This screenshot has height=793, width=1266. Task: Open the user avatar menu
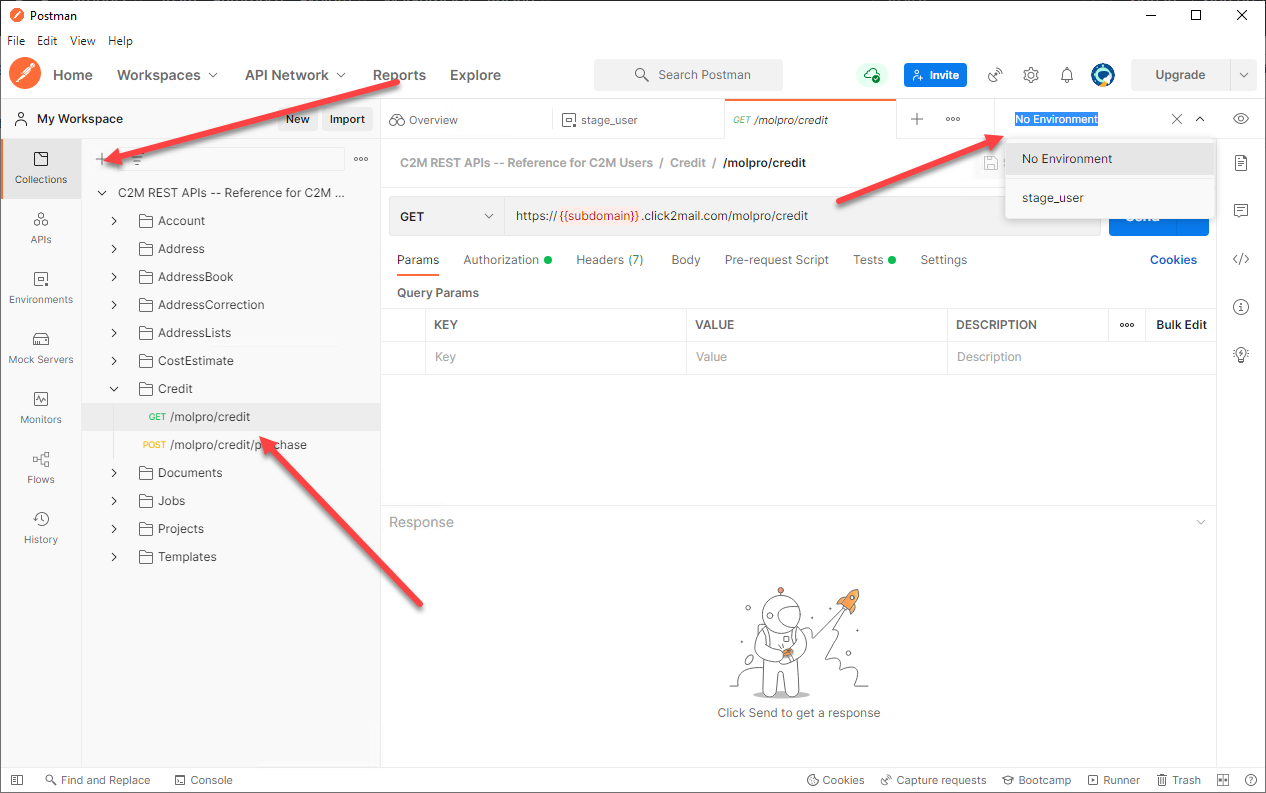coord(1103,75)
